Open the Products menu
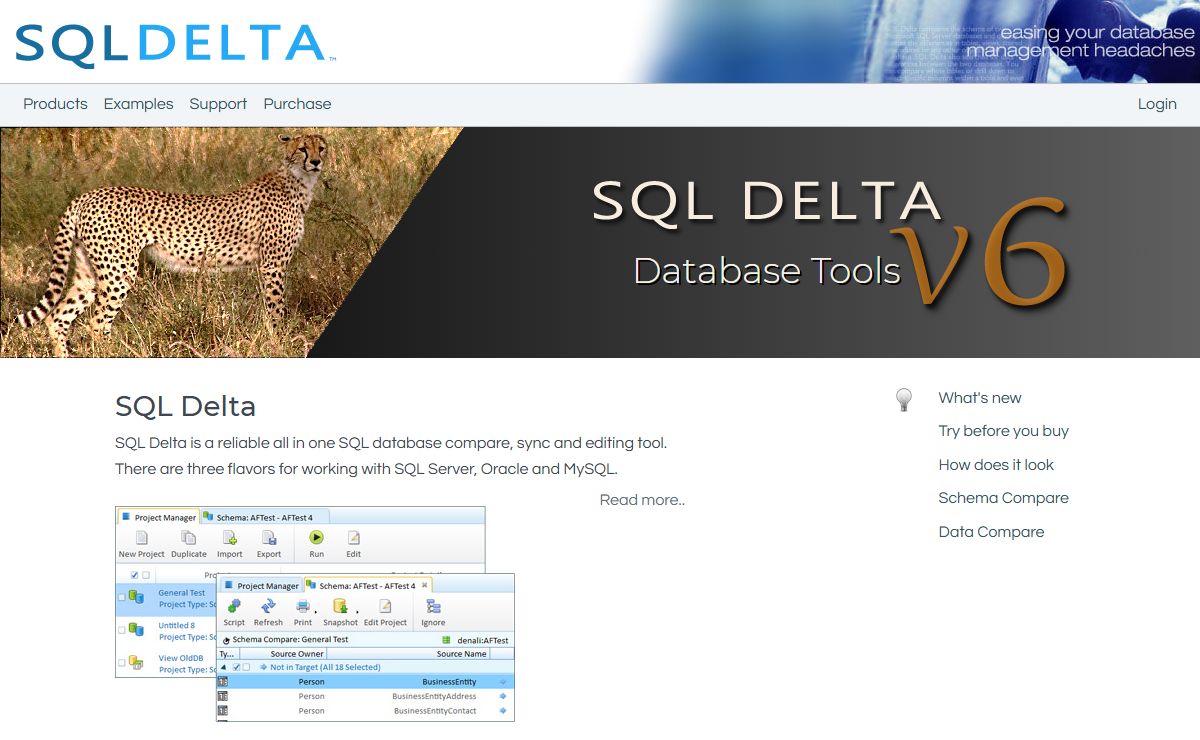1200x740 pixels. click(x=55, y=104)
